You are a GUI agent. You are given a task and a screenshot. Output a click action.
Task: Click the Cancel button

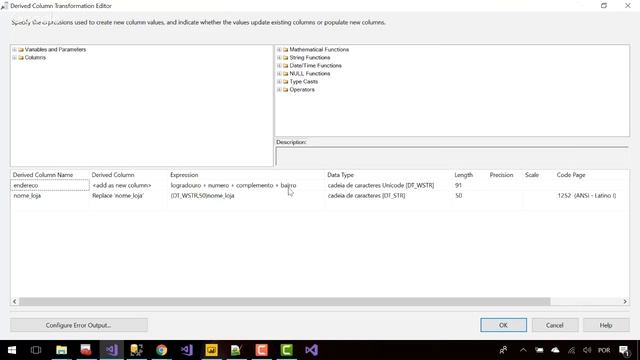555,325
